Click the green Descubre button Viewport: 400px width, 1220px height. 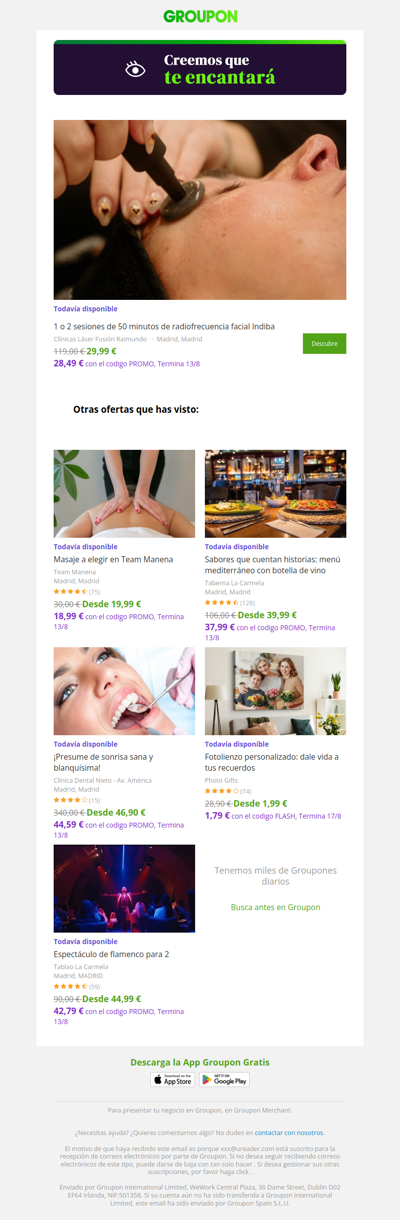pos(325,343)
